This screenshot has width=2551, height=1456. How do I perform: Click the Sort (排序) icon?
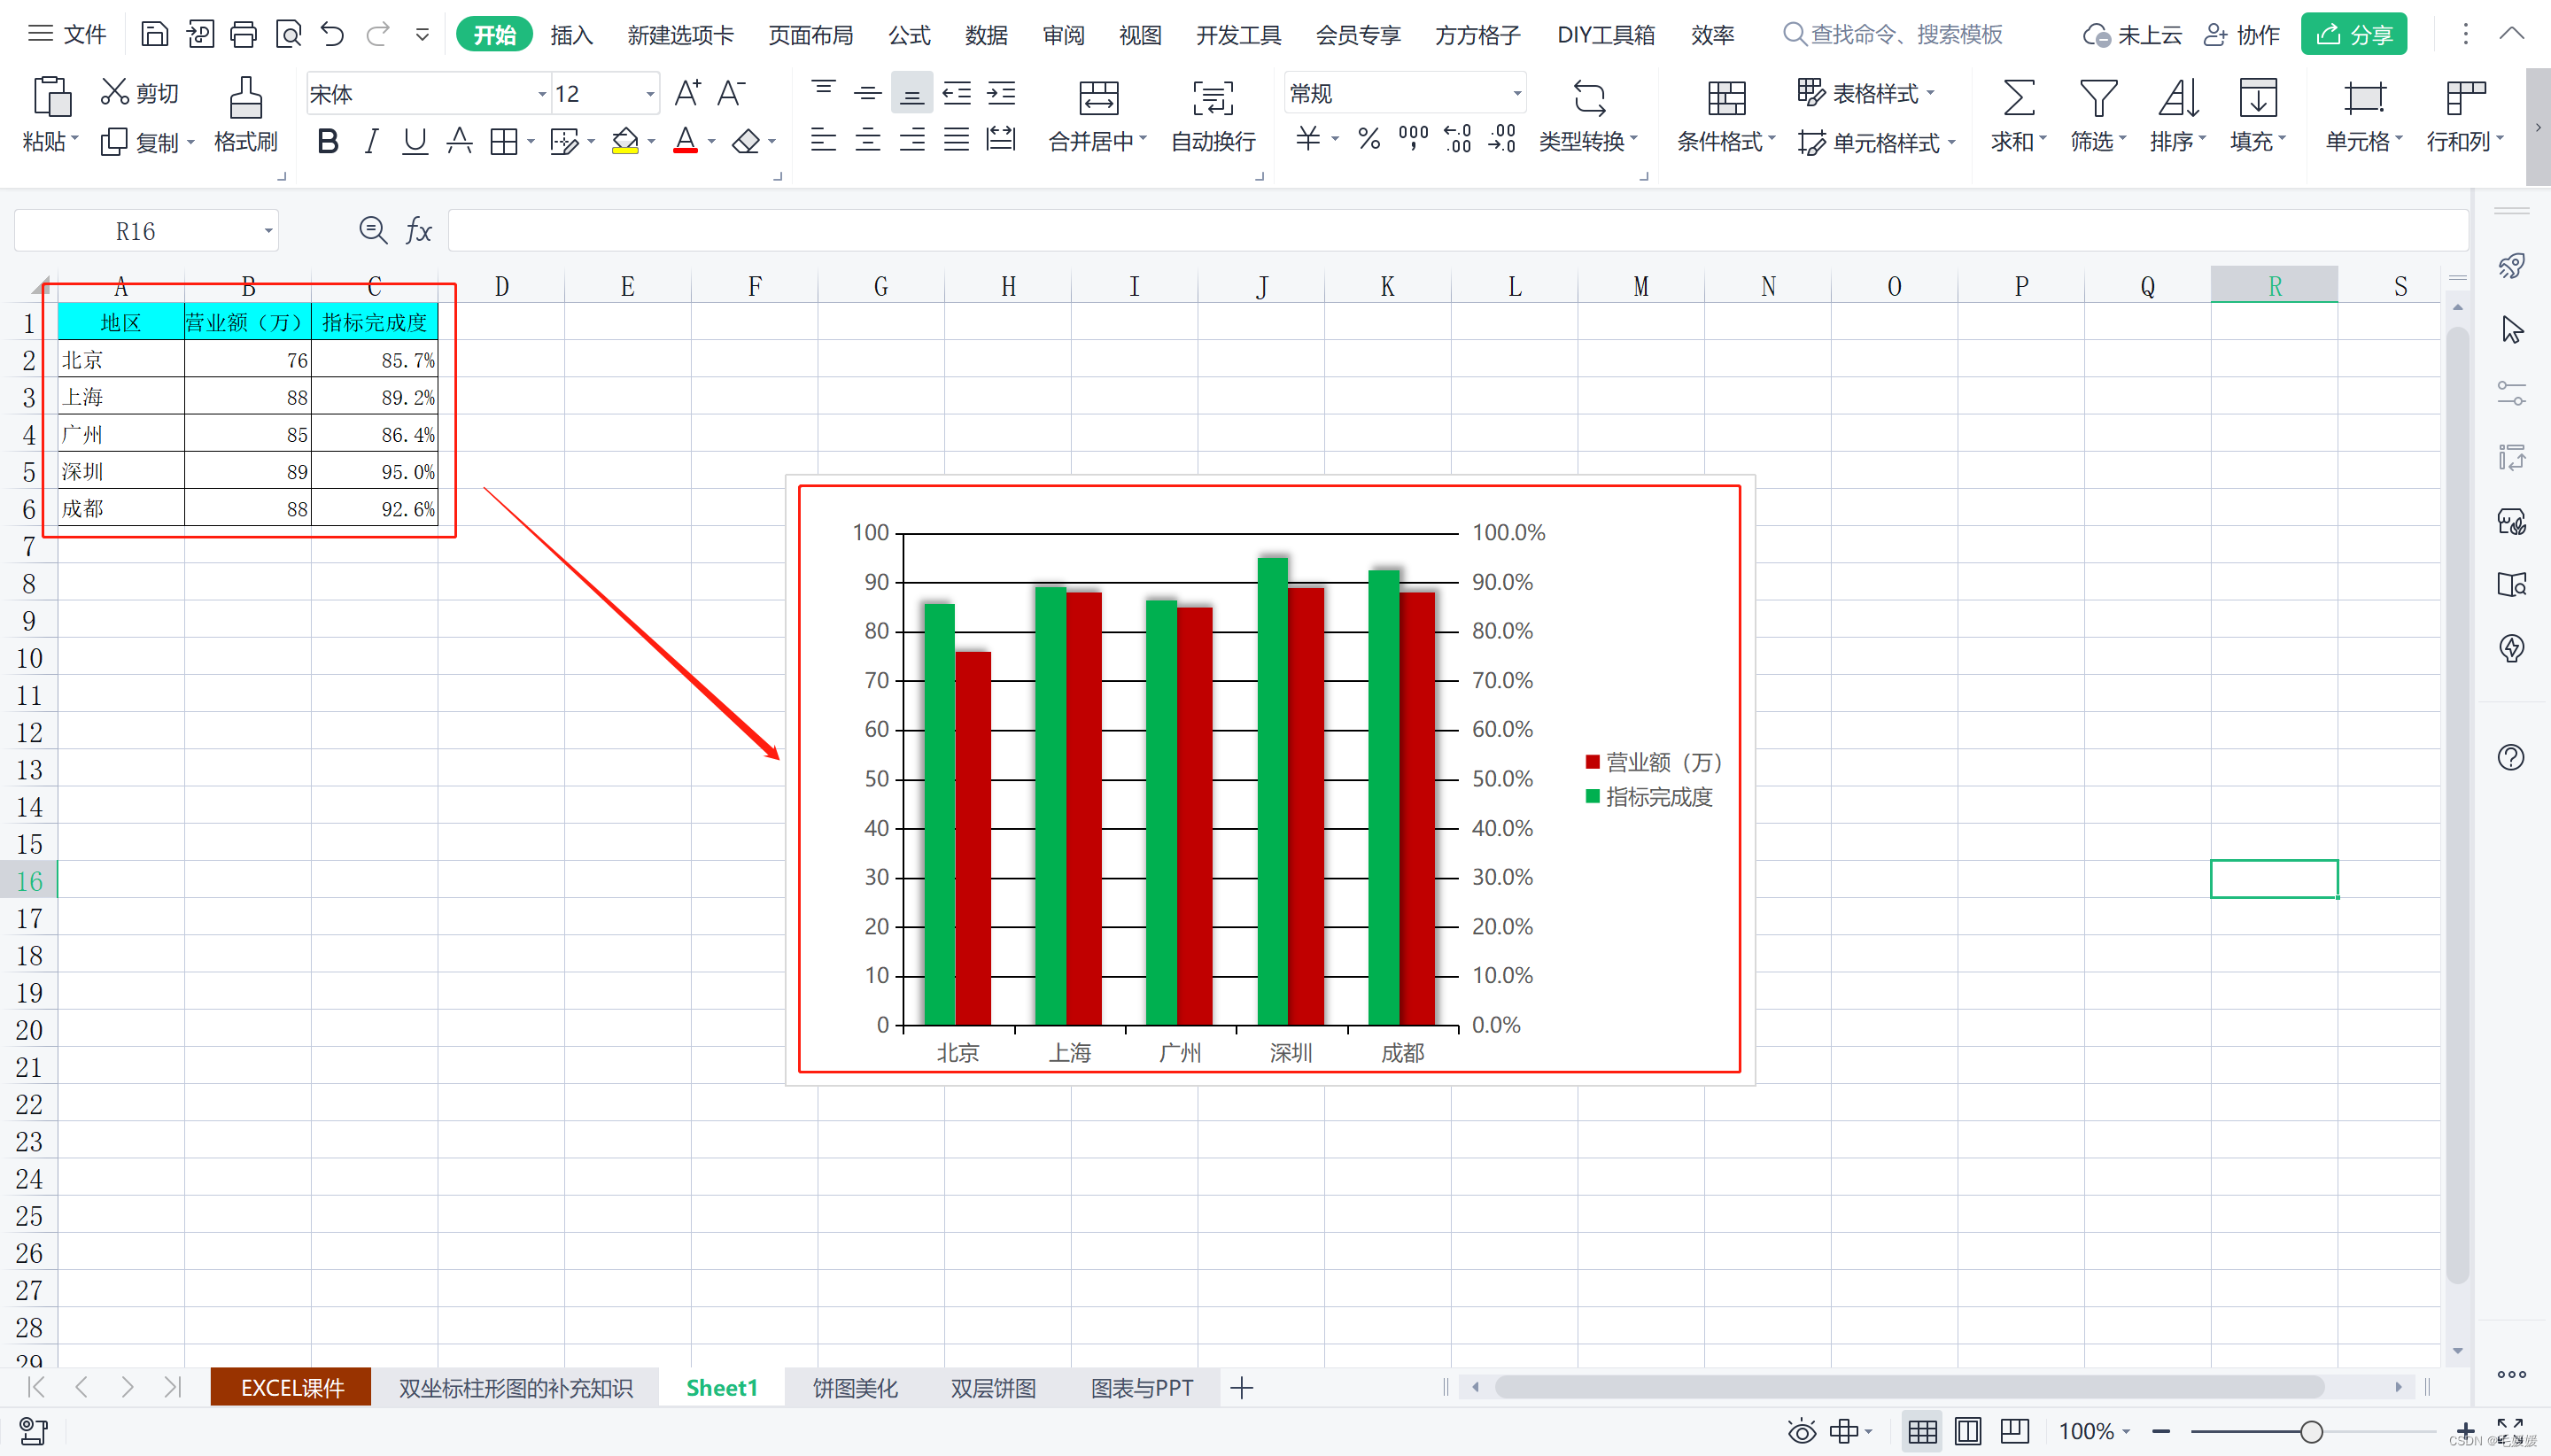tap(2177, 98)
